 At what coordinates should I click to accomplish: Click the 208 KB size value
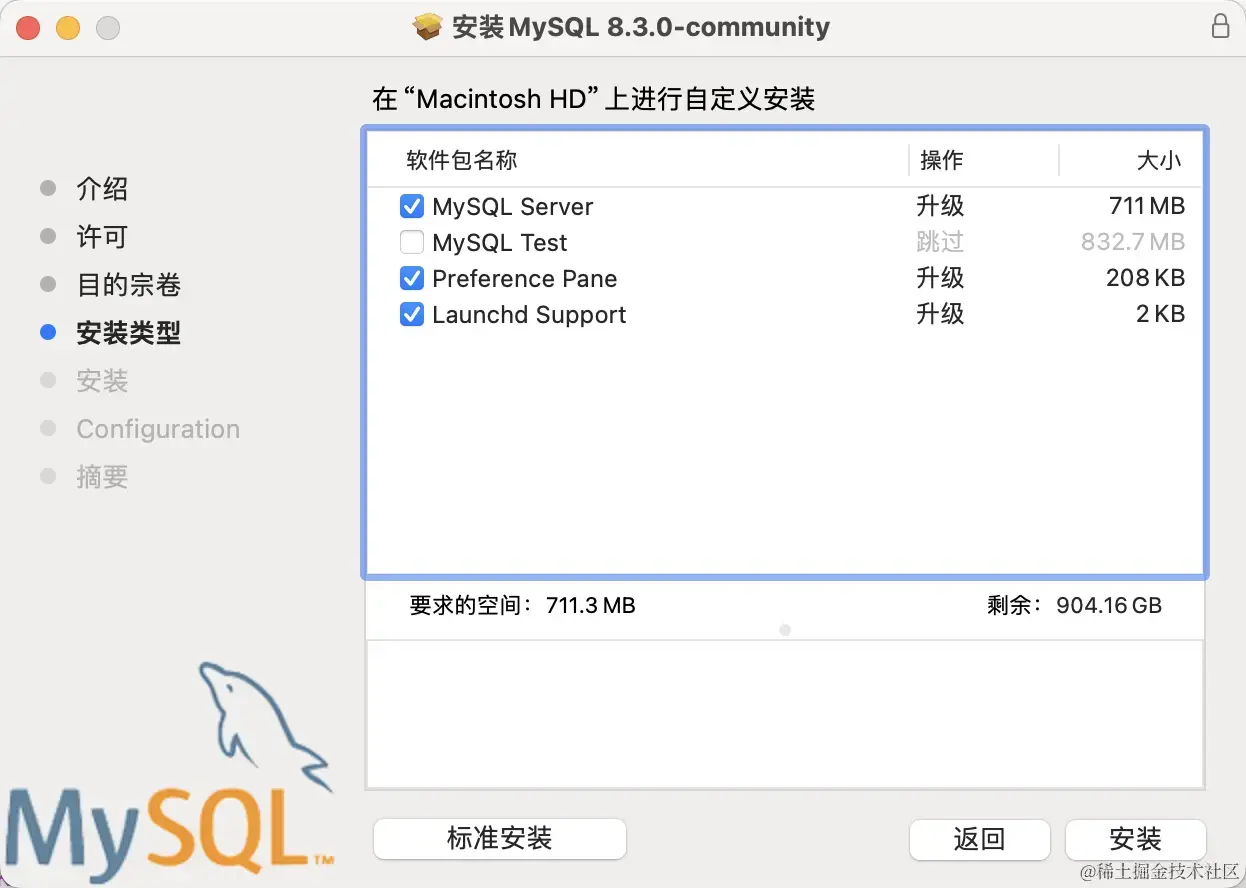point(1146,279)
